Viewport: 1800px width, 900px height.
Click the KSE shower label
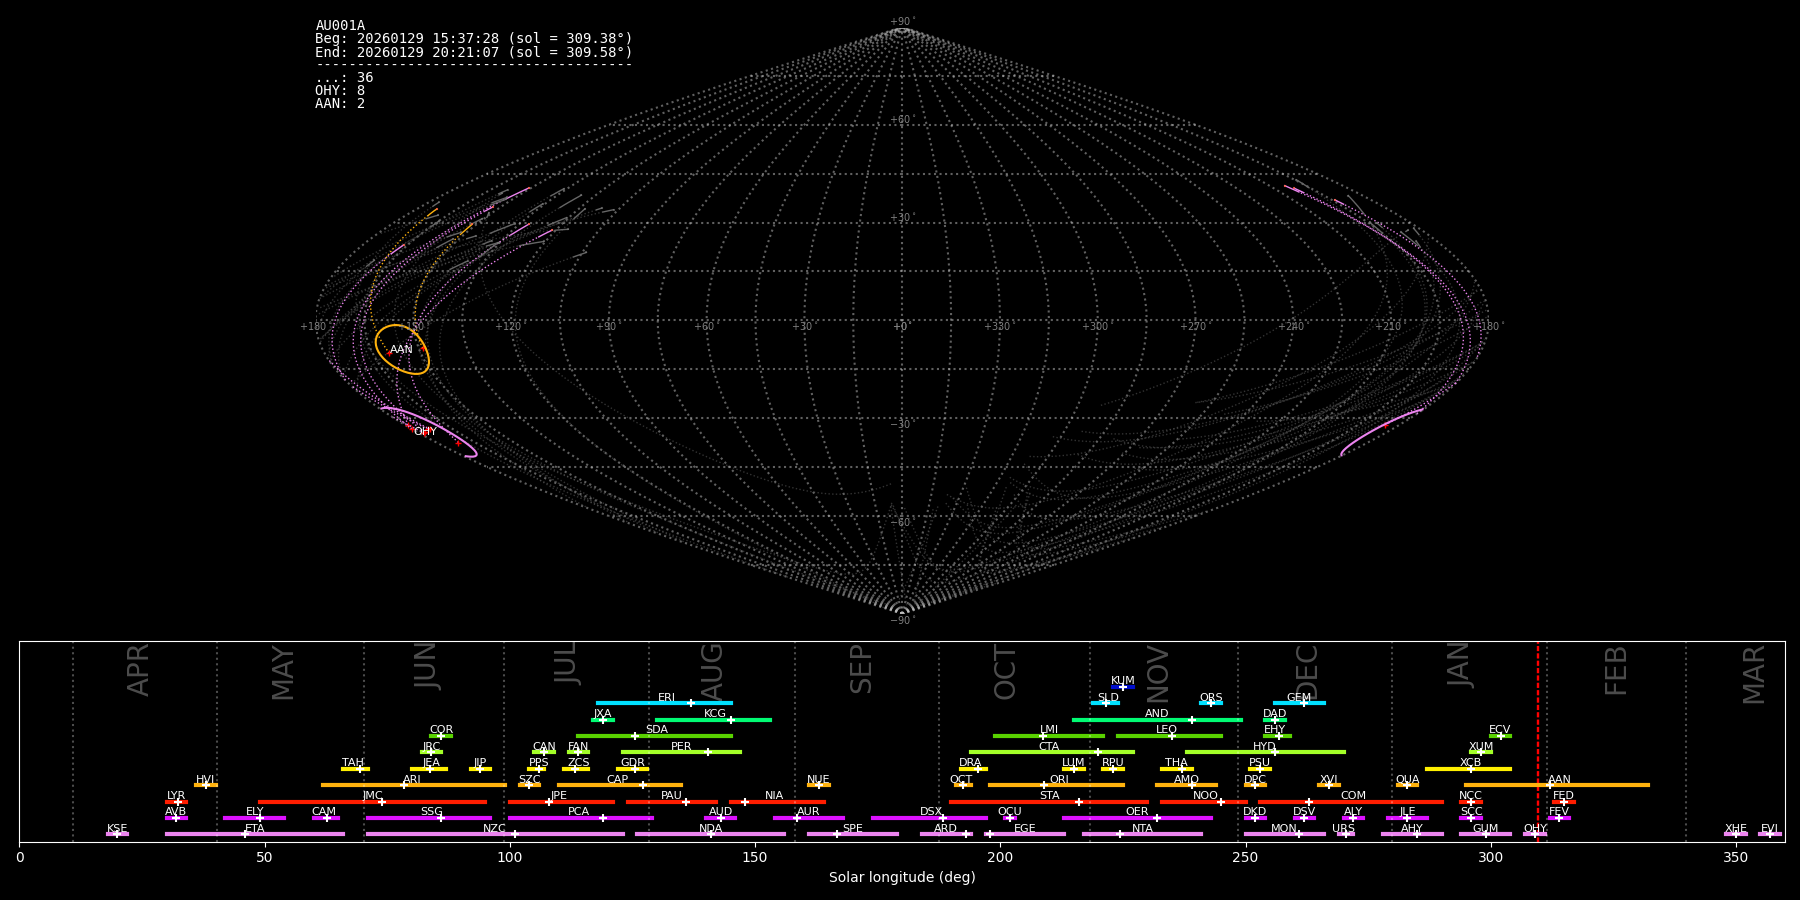click(117, 829)
